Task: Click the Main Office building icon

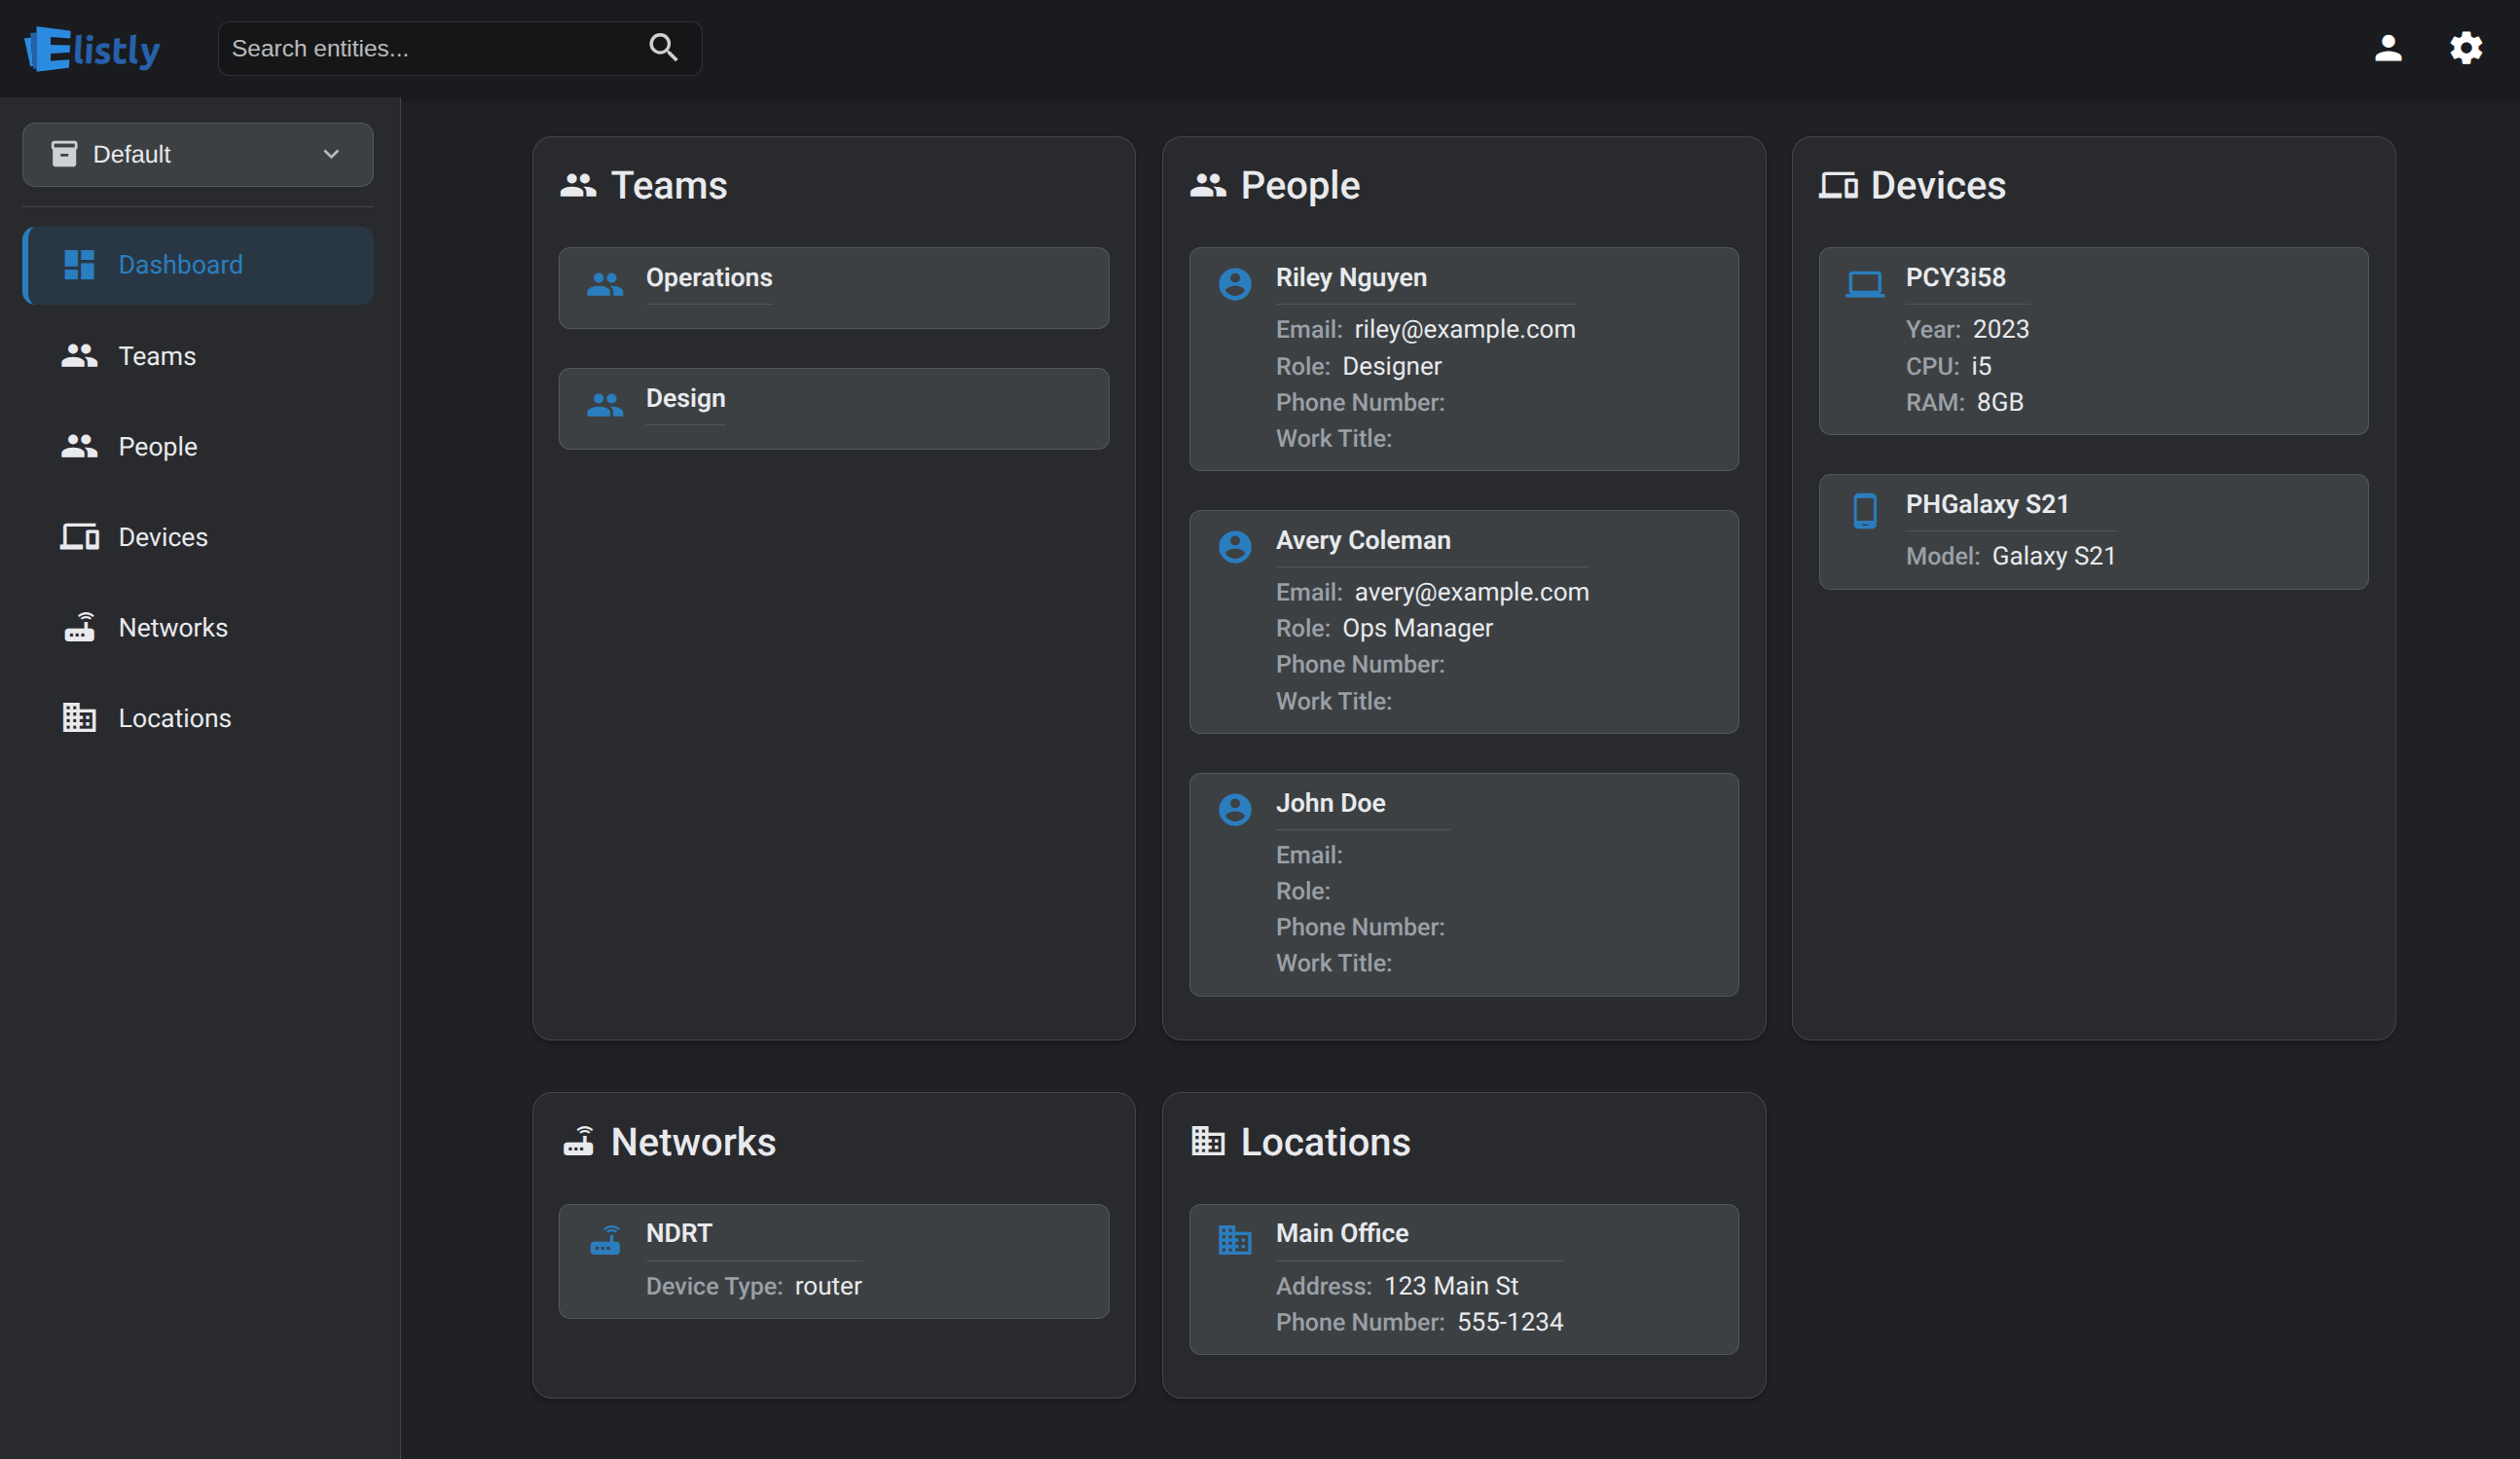Action: [1235, 1240]
